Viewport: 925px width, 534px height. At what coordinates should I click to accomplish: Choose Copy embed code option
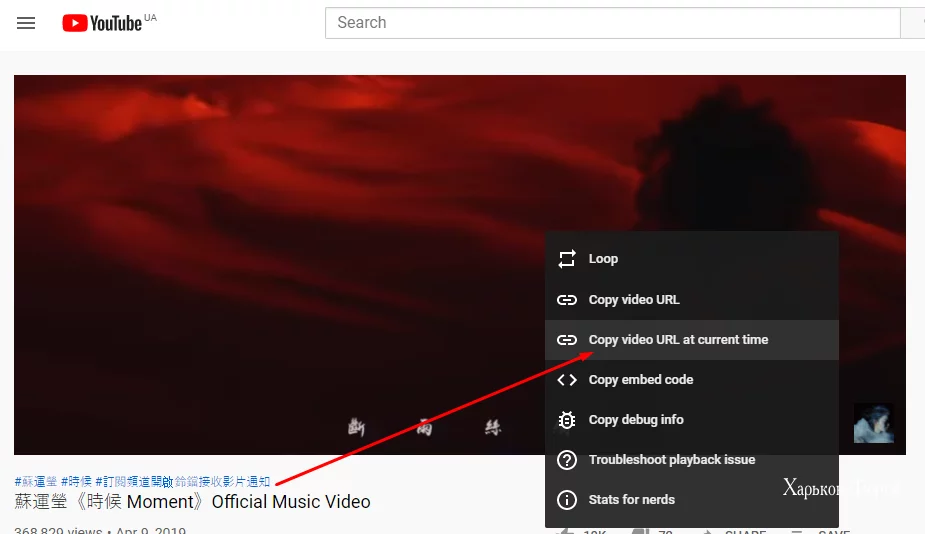(x=691, y=380)
